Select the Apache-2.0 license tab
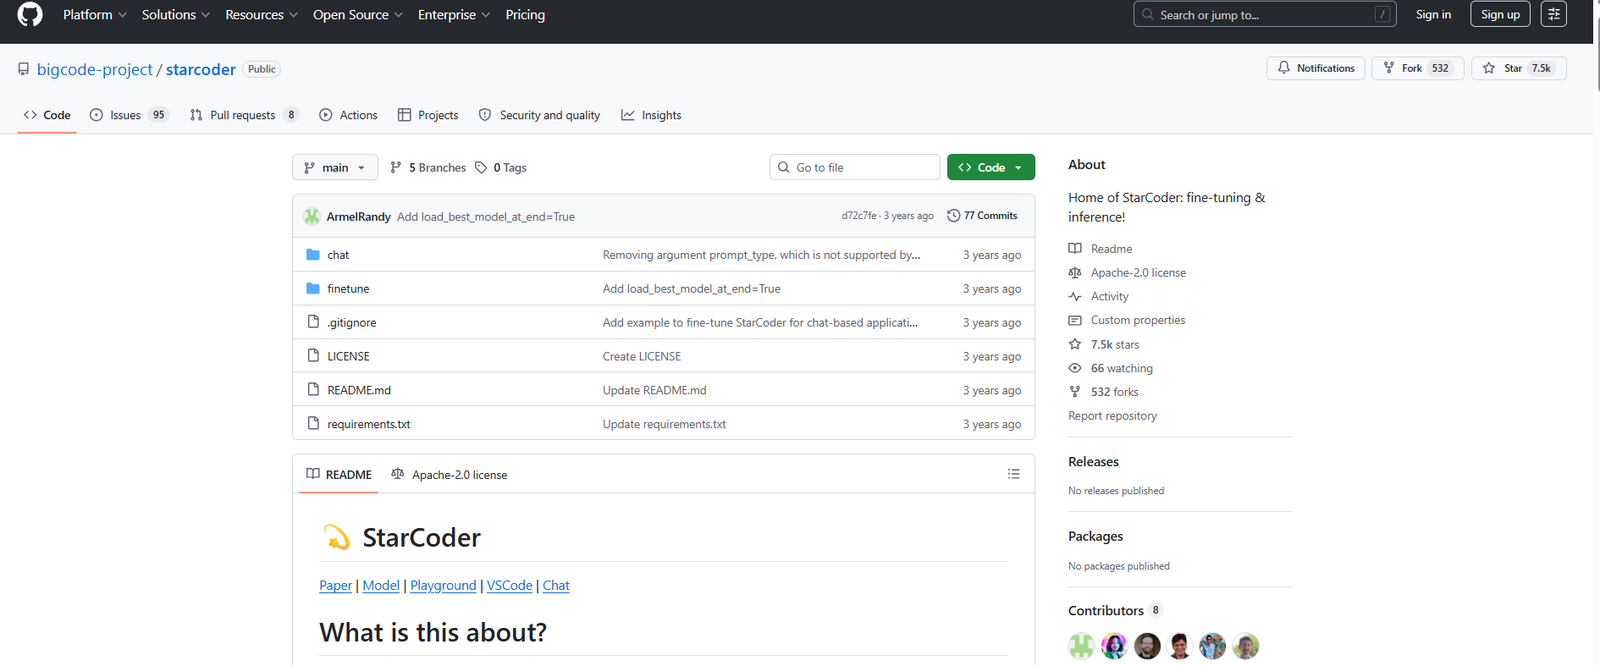The width and height of the screenshot is (1600, 665). point(449,475)
